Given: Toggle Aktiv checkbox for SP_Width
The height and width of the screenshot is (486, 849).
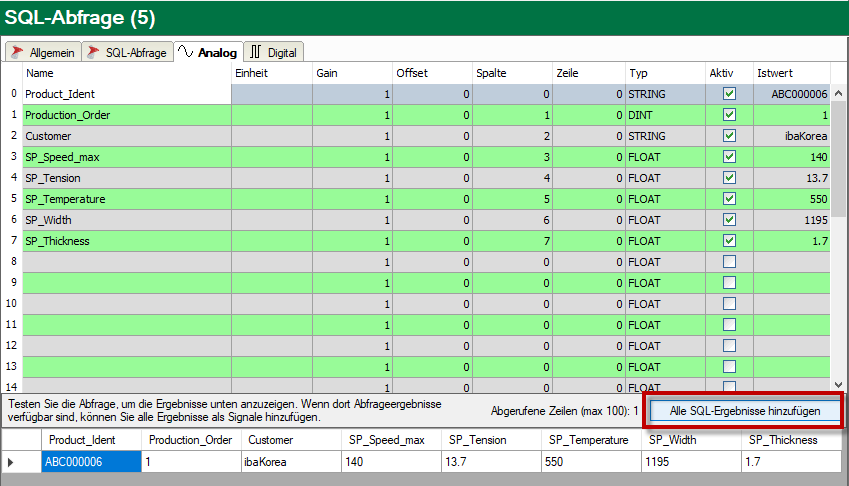Looking at the screenshot, I should tap(729, 220).
